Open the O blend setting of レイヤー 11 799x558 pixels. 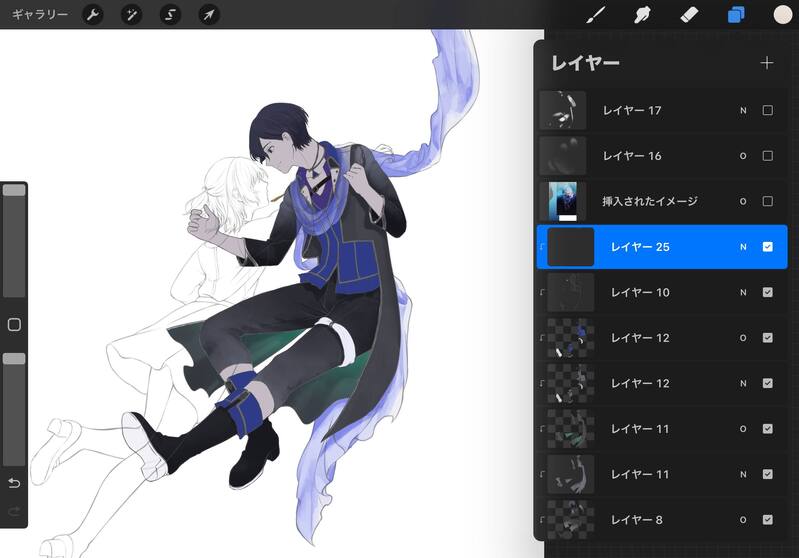tap(743, 429)
